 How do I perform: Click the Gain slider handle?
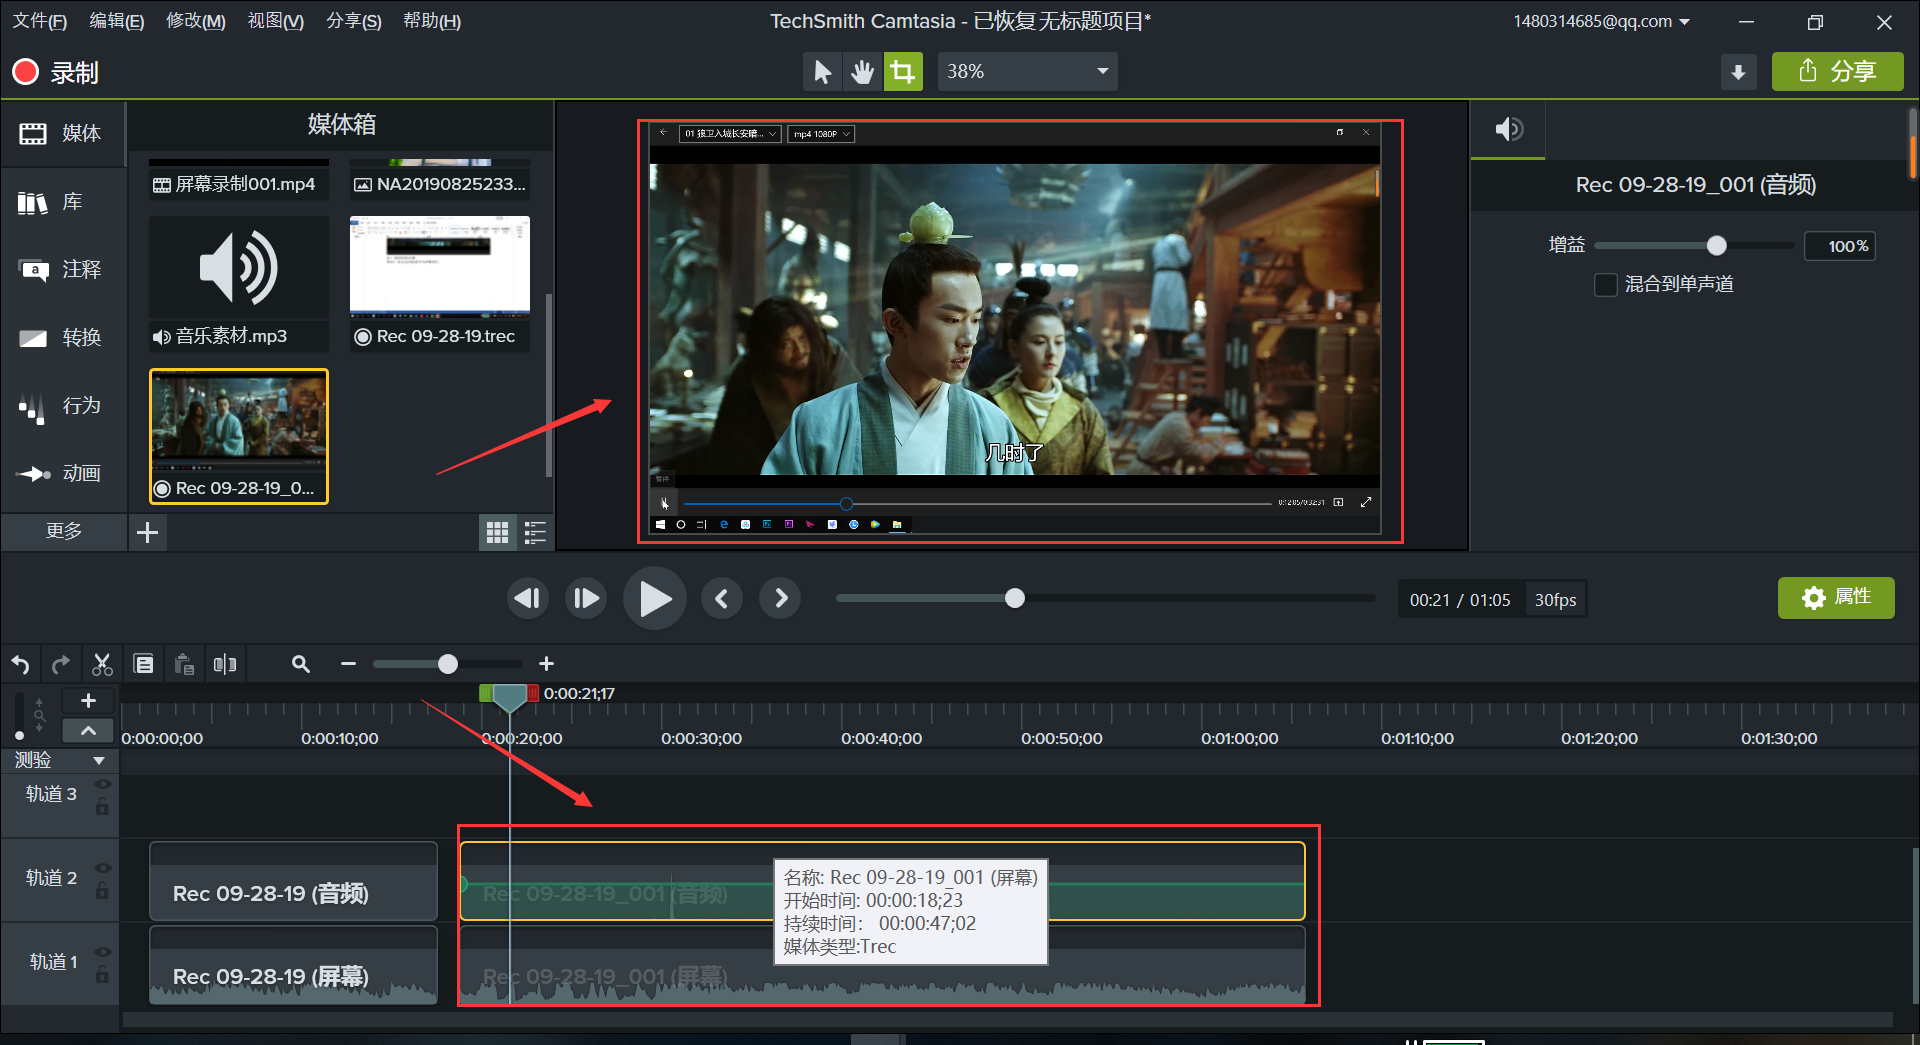[1717, 245]
